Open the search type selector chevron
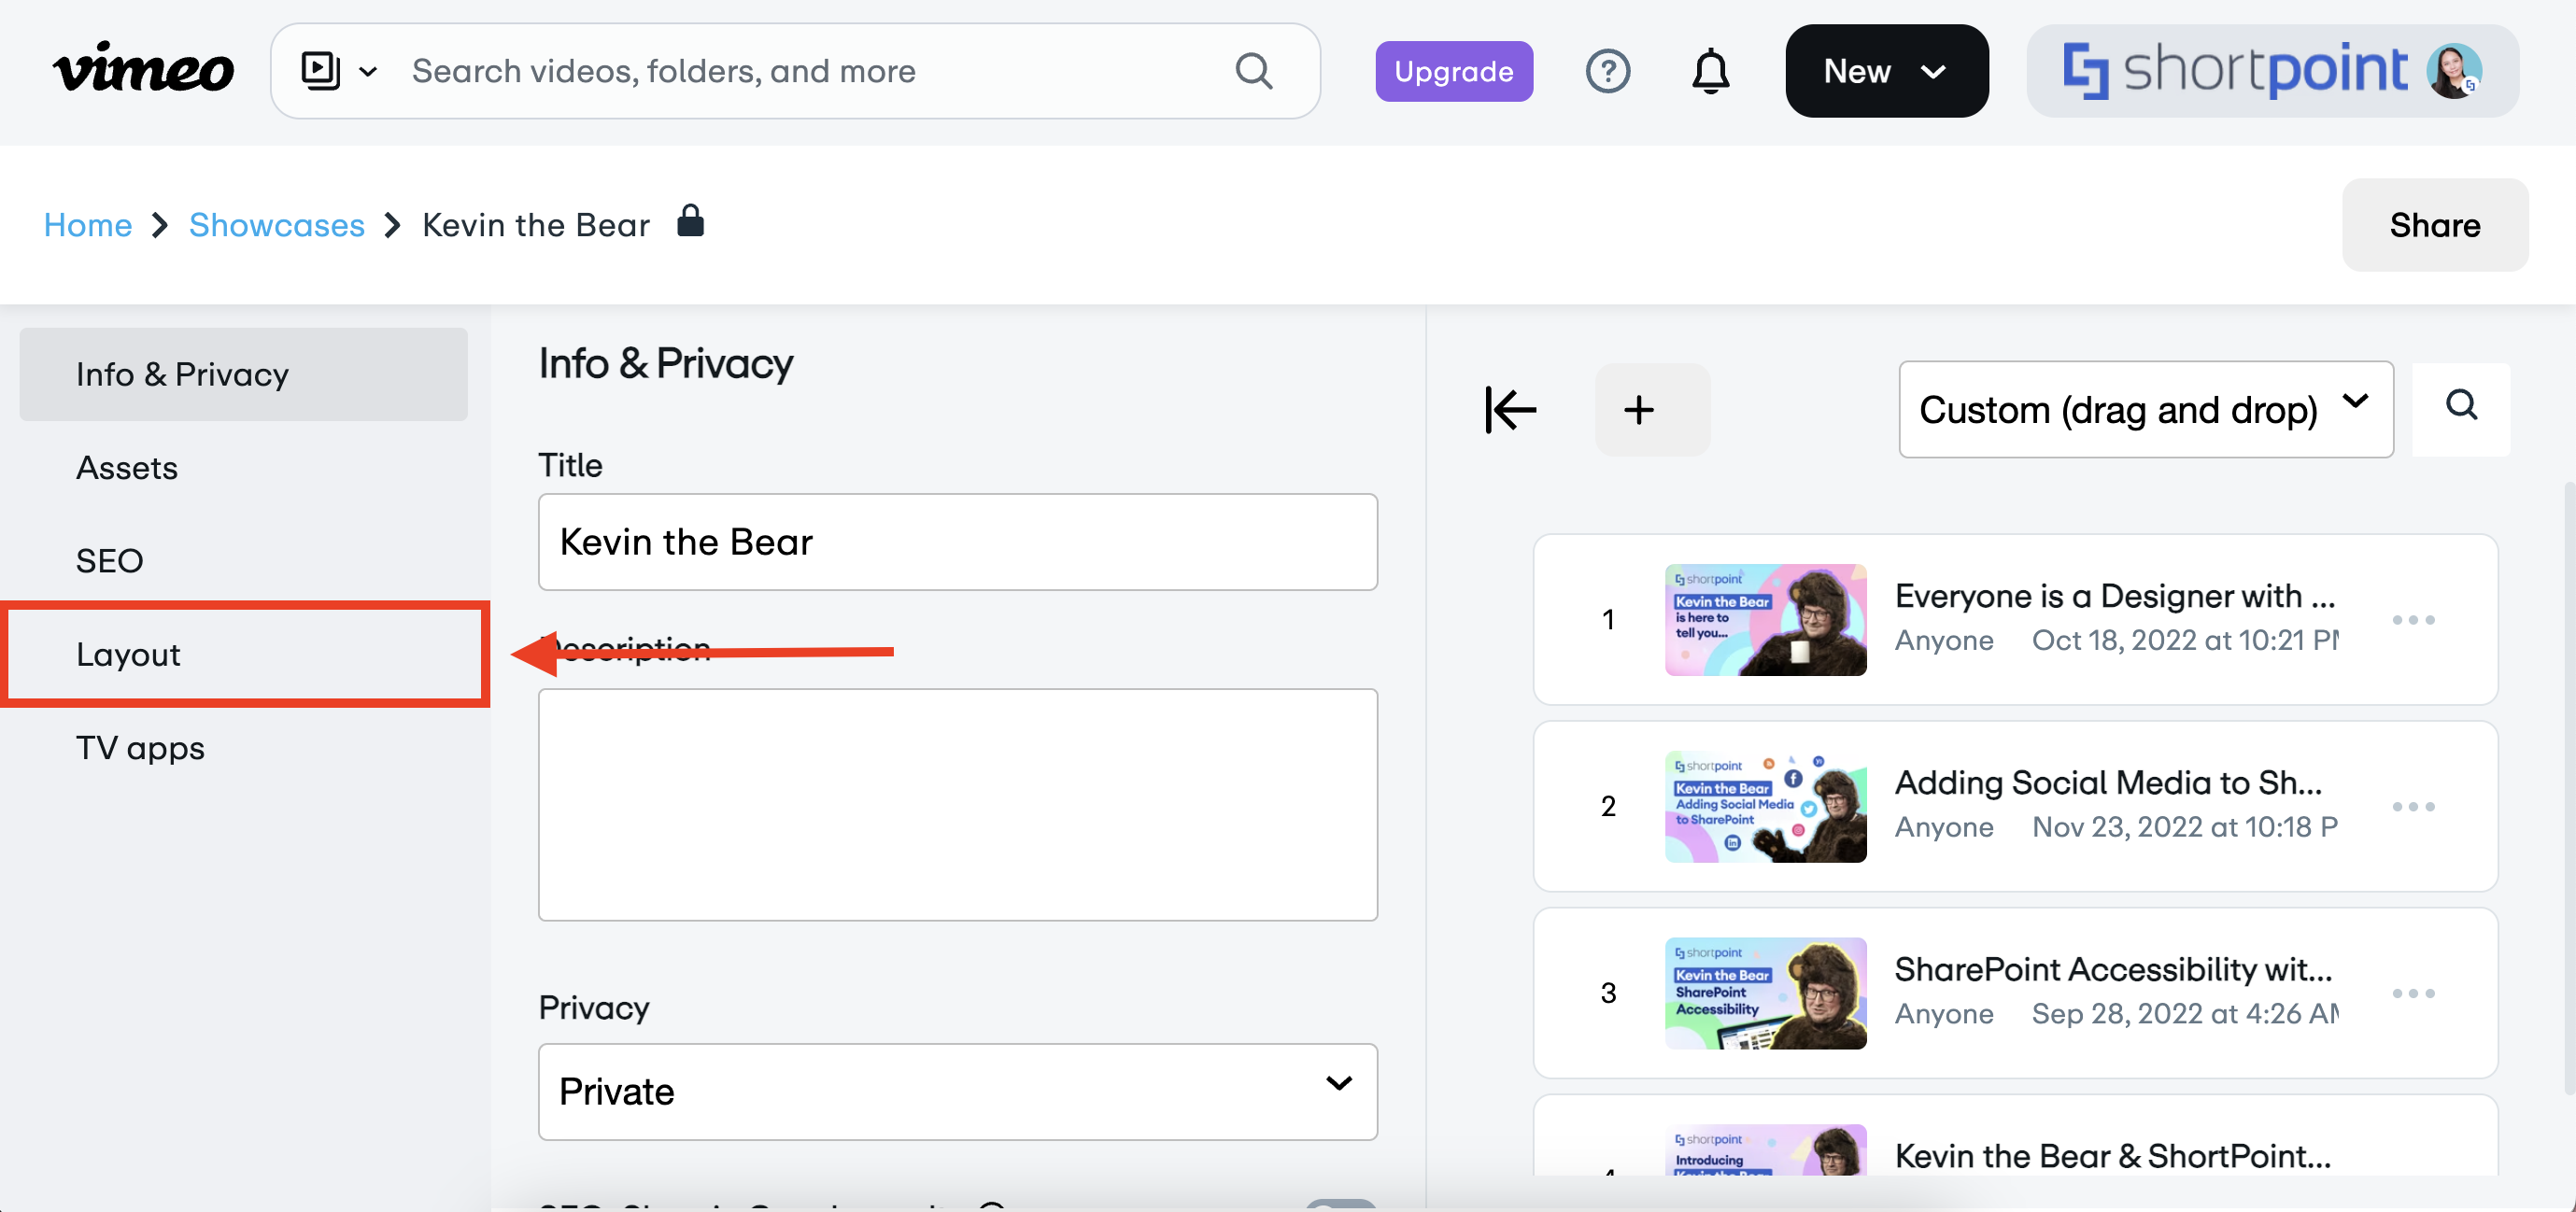Image resolution: width=2576 pixels, height=1212 pixels. (x=368, y=71)
